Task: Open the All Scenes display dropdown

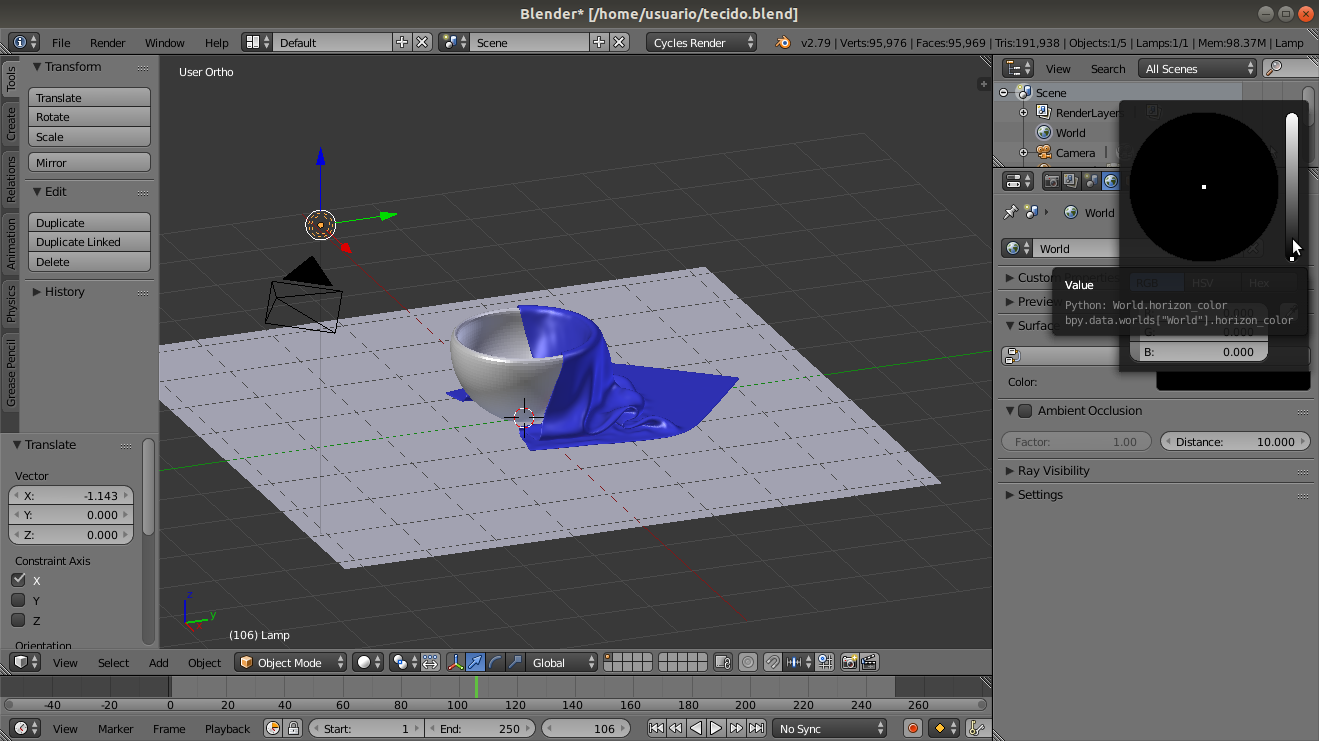Action: pos(1198,68)
